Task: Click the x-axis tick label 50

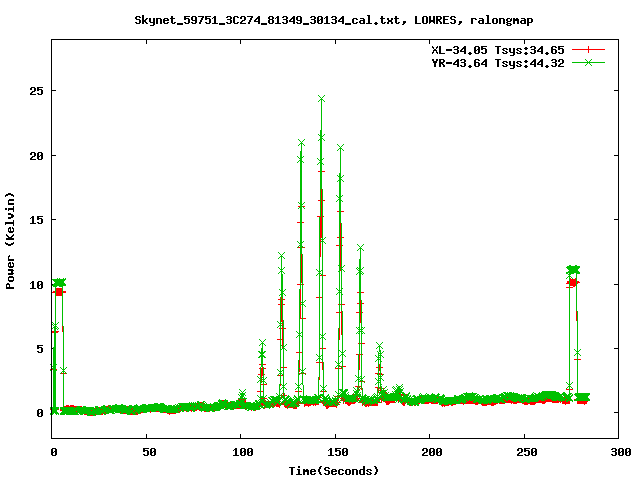Action: point(149,452)
